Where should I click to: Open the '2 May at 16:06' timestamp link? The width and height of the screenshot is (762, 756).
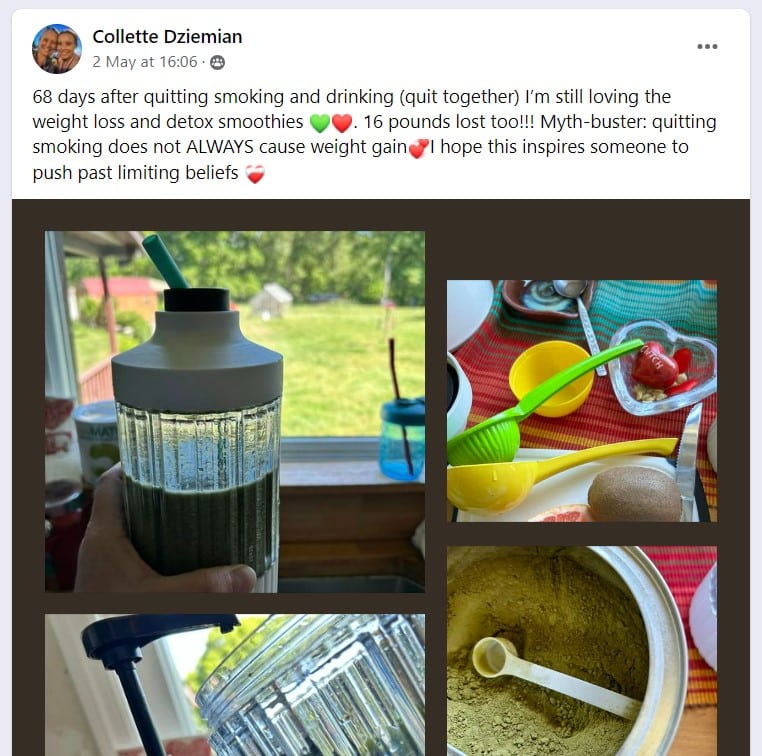tap(145, 62)
